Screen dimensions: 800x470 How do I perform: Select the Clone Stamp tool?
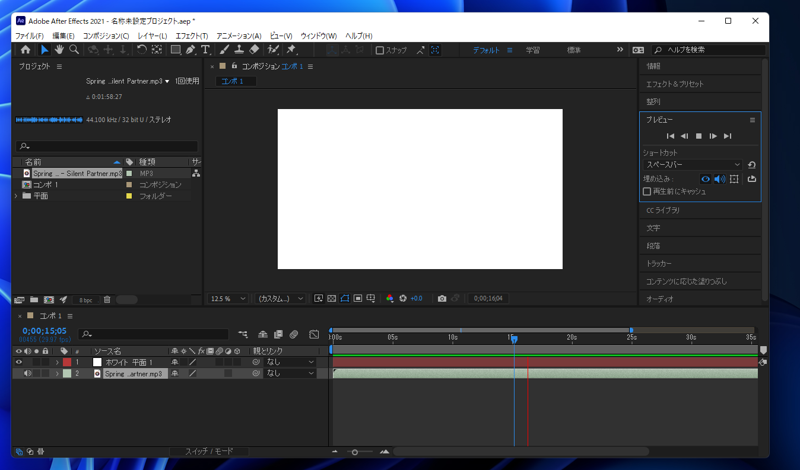[x=239, y=50]
